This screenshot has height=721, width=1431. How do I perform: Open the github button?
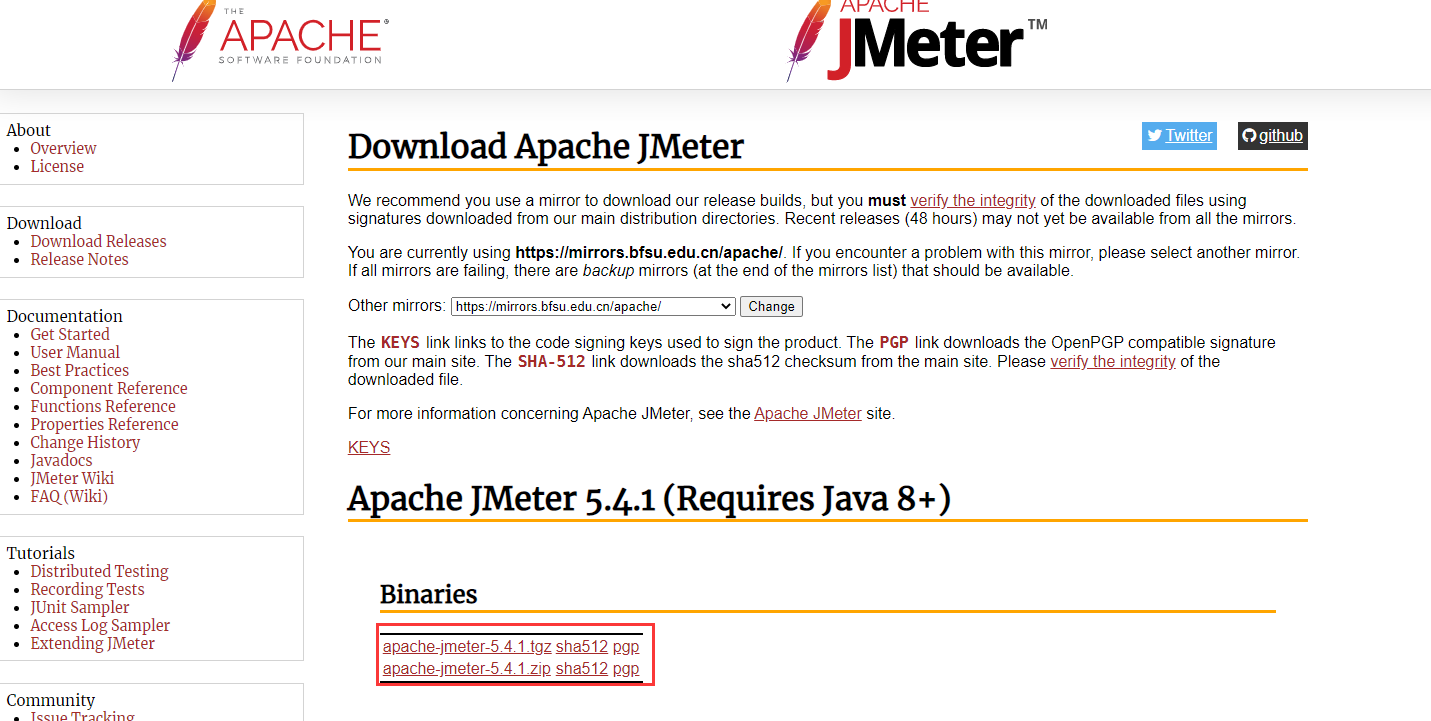(1272, 136)
